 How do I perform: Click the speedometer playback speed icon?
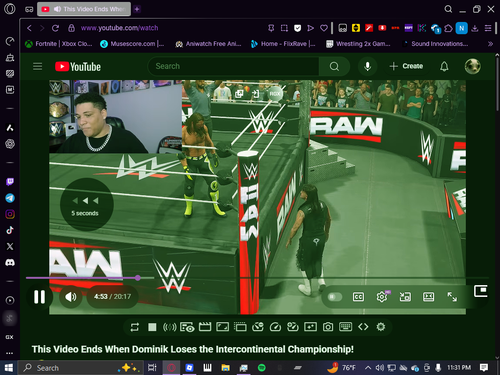[275, 327]
